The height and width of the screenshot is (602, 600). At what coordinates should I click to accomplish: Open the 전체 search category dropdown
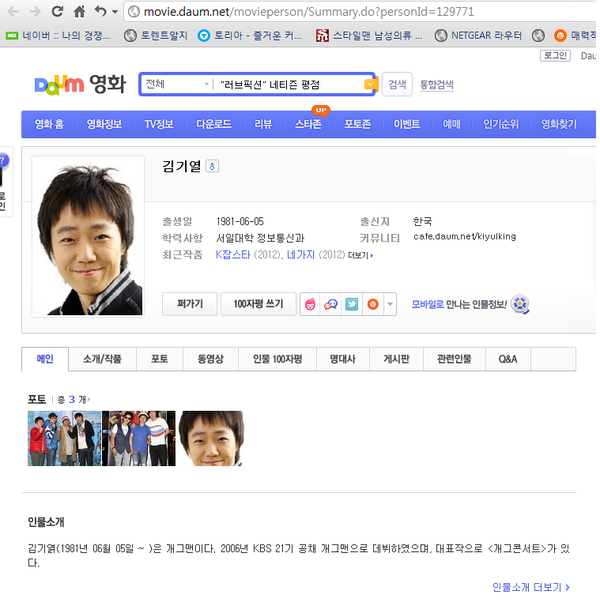tap(177, 84)
